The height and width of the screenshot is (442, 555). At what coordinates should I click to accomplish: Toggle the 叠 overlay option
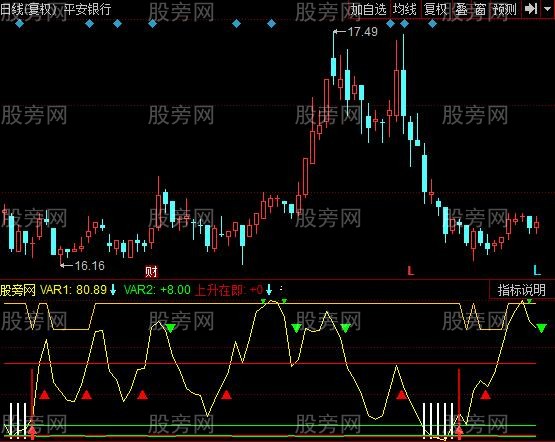pyautogui.click(x=461, y=9)
